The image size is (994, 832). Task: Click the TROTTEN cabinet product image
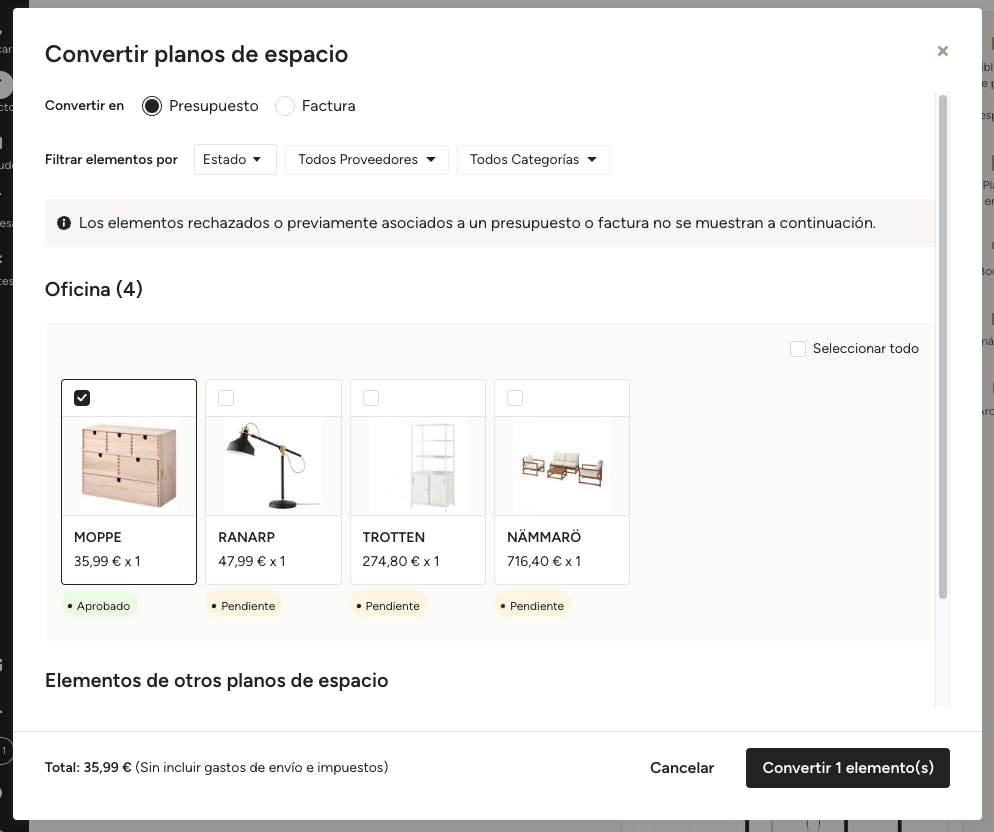[x=417, y=466]
